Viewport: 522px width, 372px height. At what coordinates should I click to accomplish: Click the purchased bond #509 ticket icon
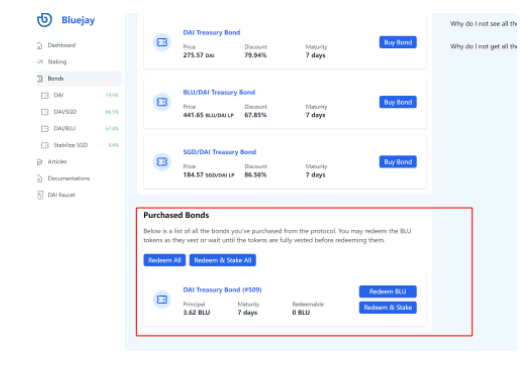click(162, 299)
